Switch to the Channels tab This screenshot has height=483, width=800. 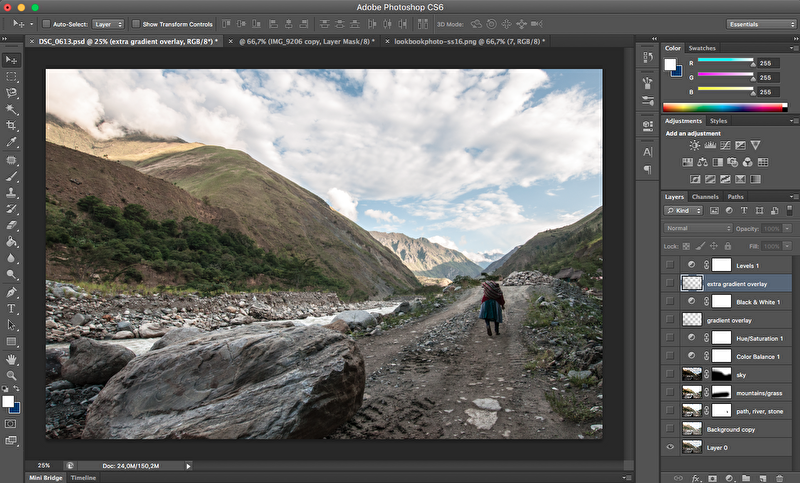pos(705,196)
